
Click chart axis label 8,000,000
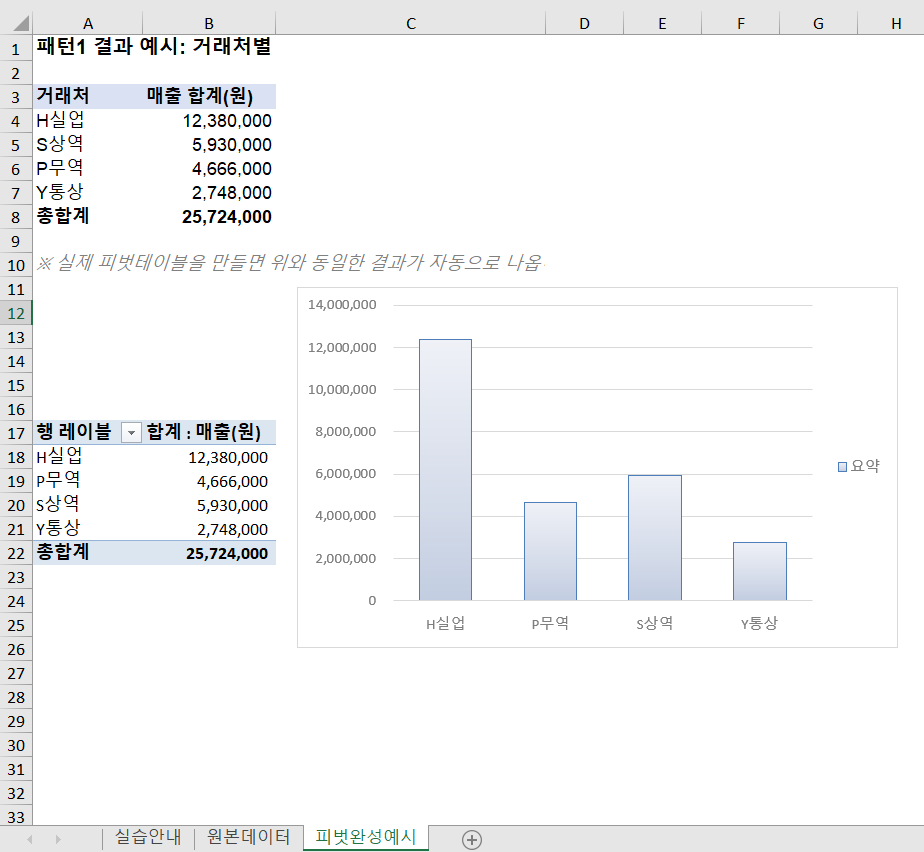345,431
